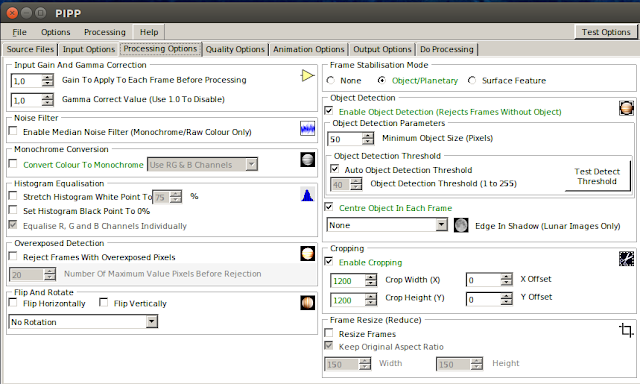The image size is (640, 384).
Task: Click the flip and rotate Jupiter icon
Action: 307,302
